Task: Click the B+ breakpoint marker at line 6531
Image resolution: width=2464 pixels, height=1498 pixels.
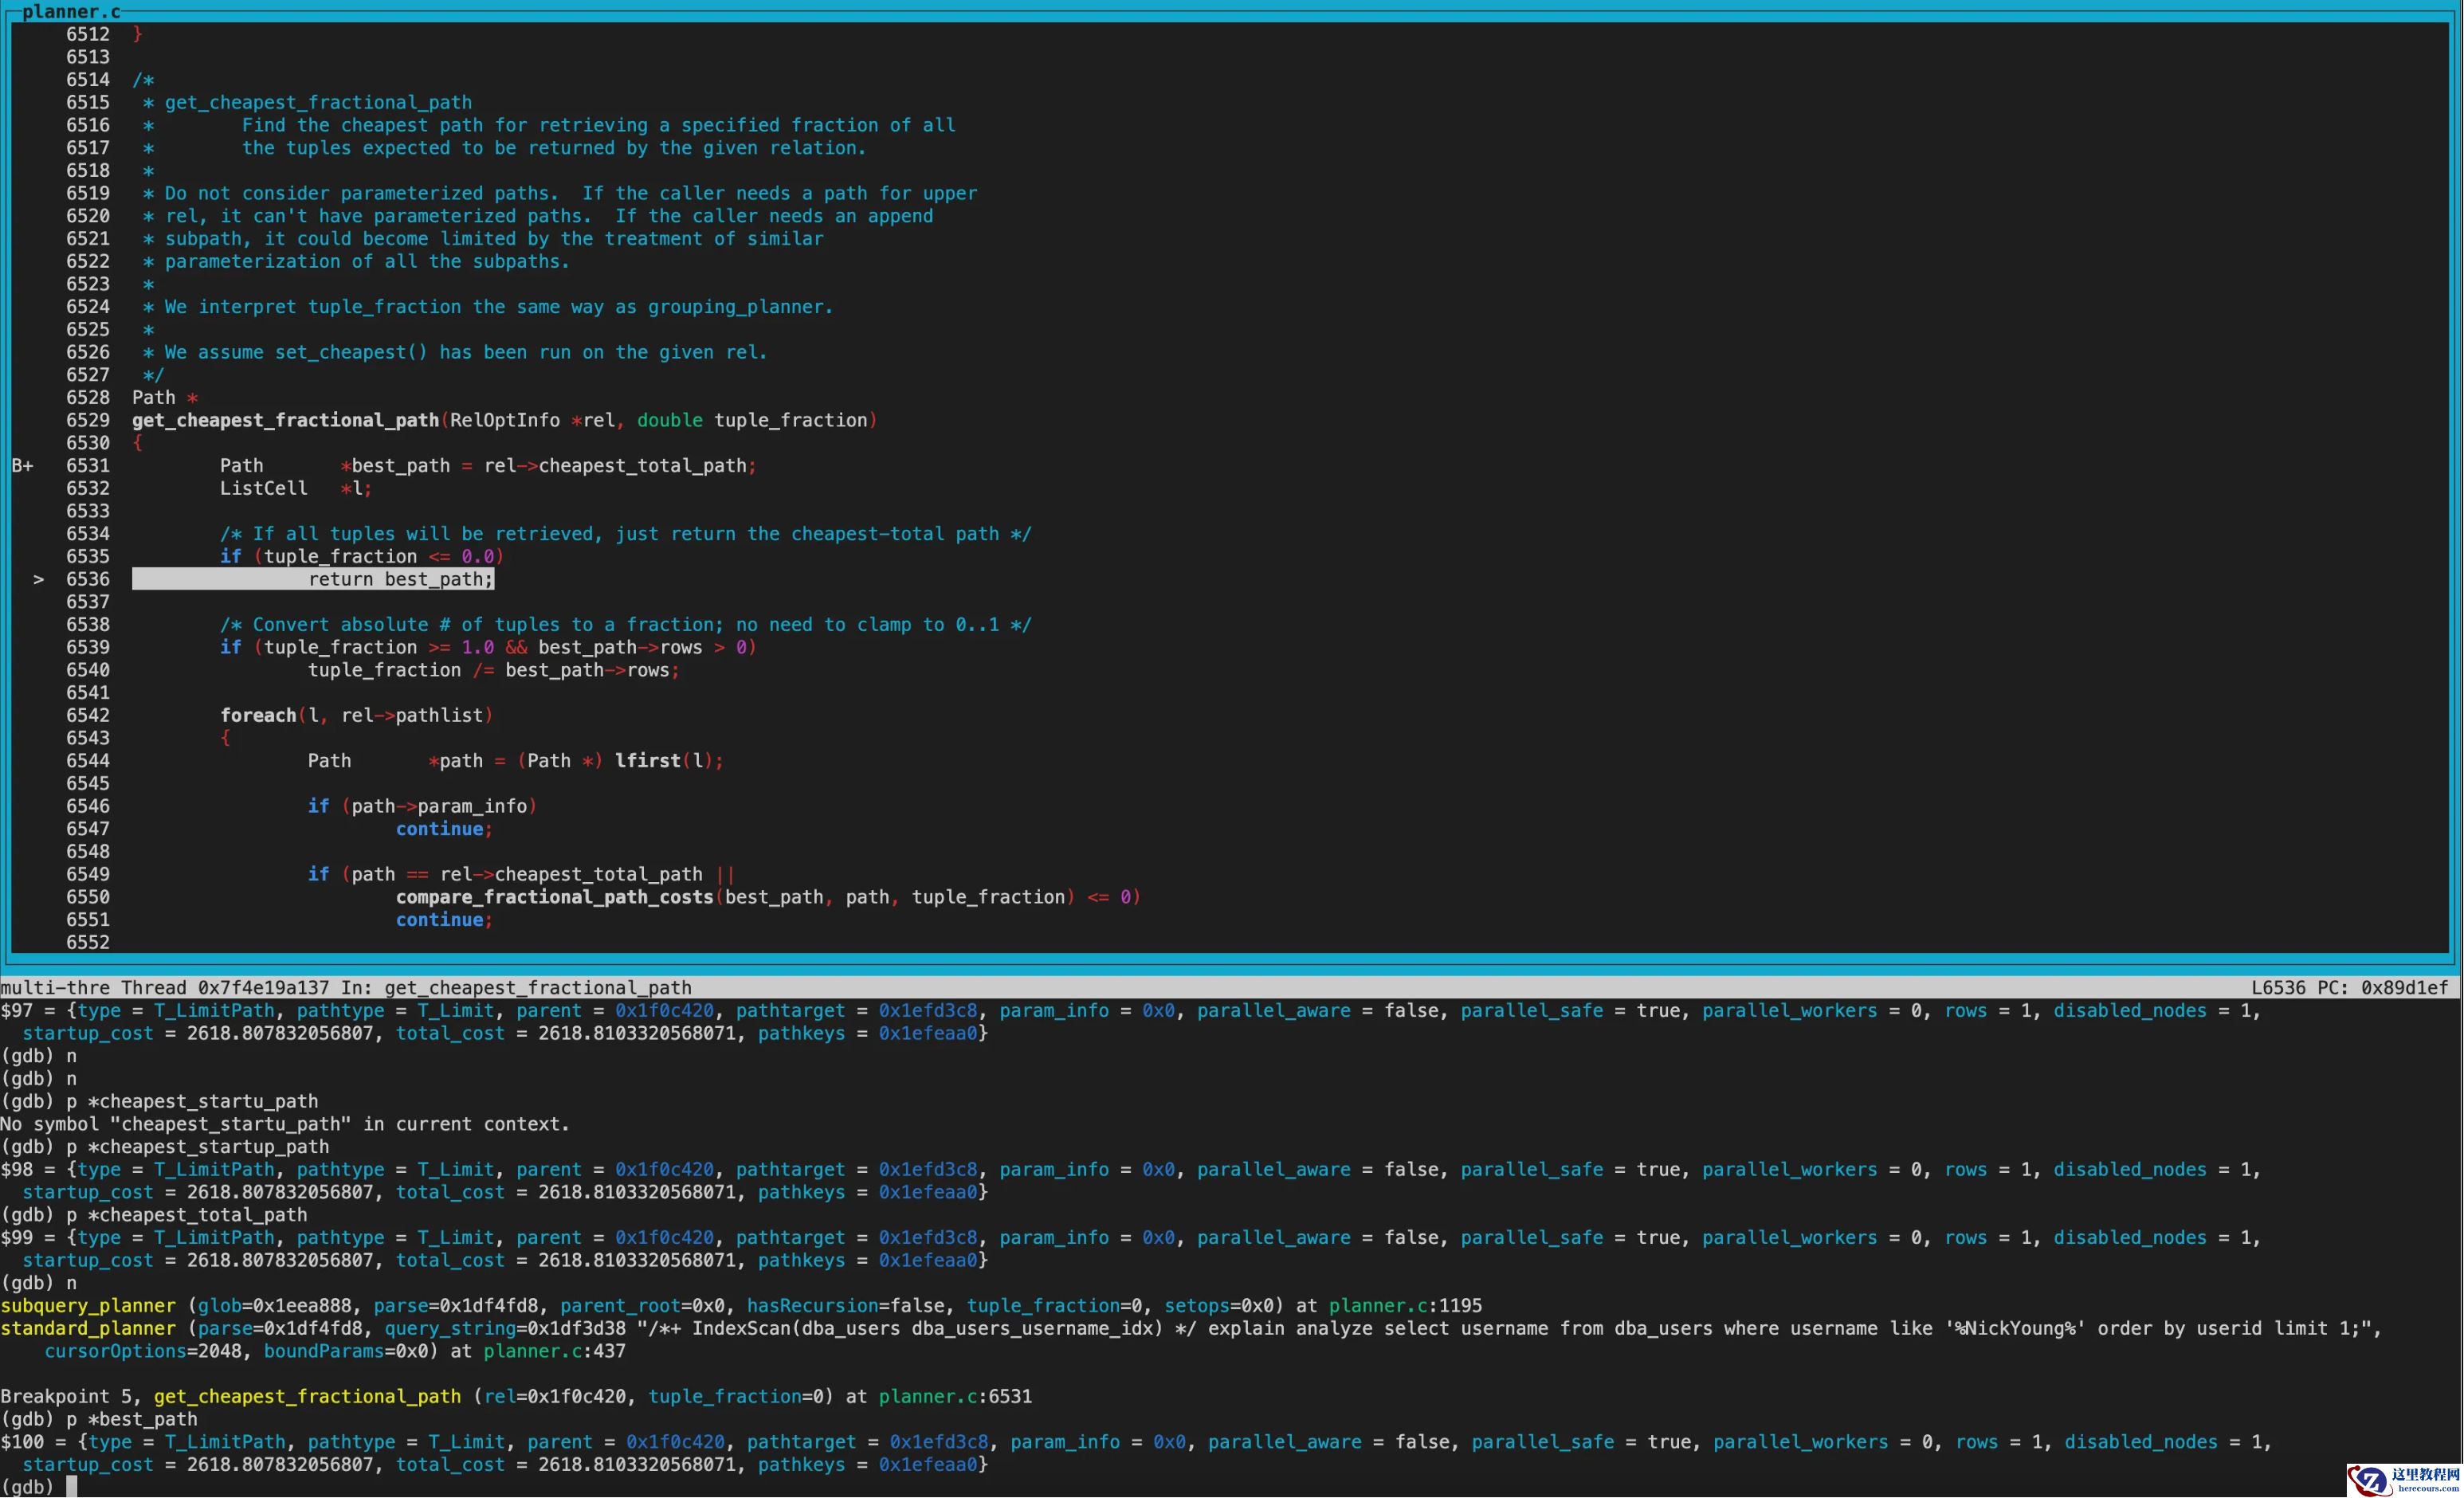Action: click(22, 466)
